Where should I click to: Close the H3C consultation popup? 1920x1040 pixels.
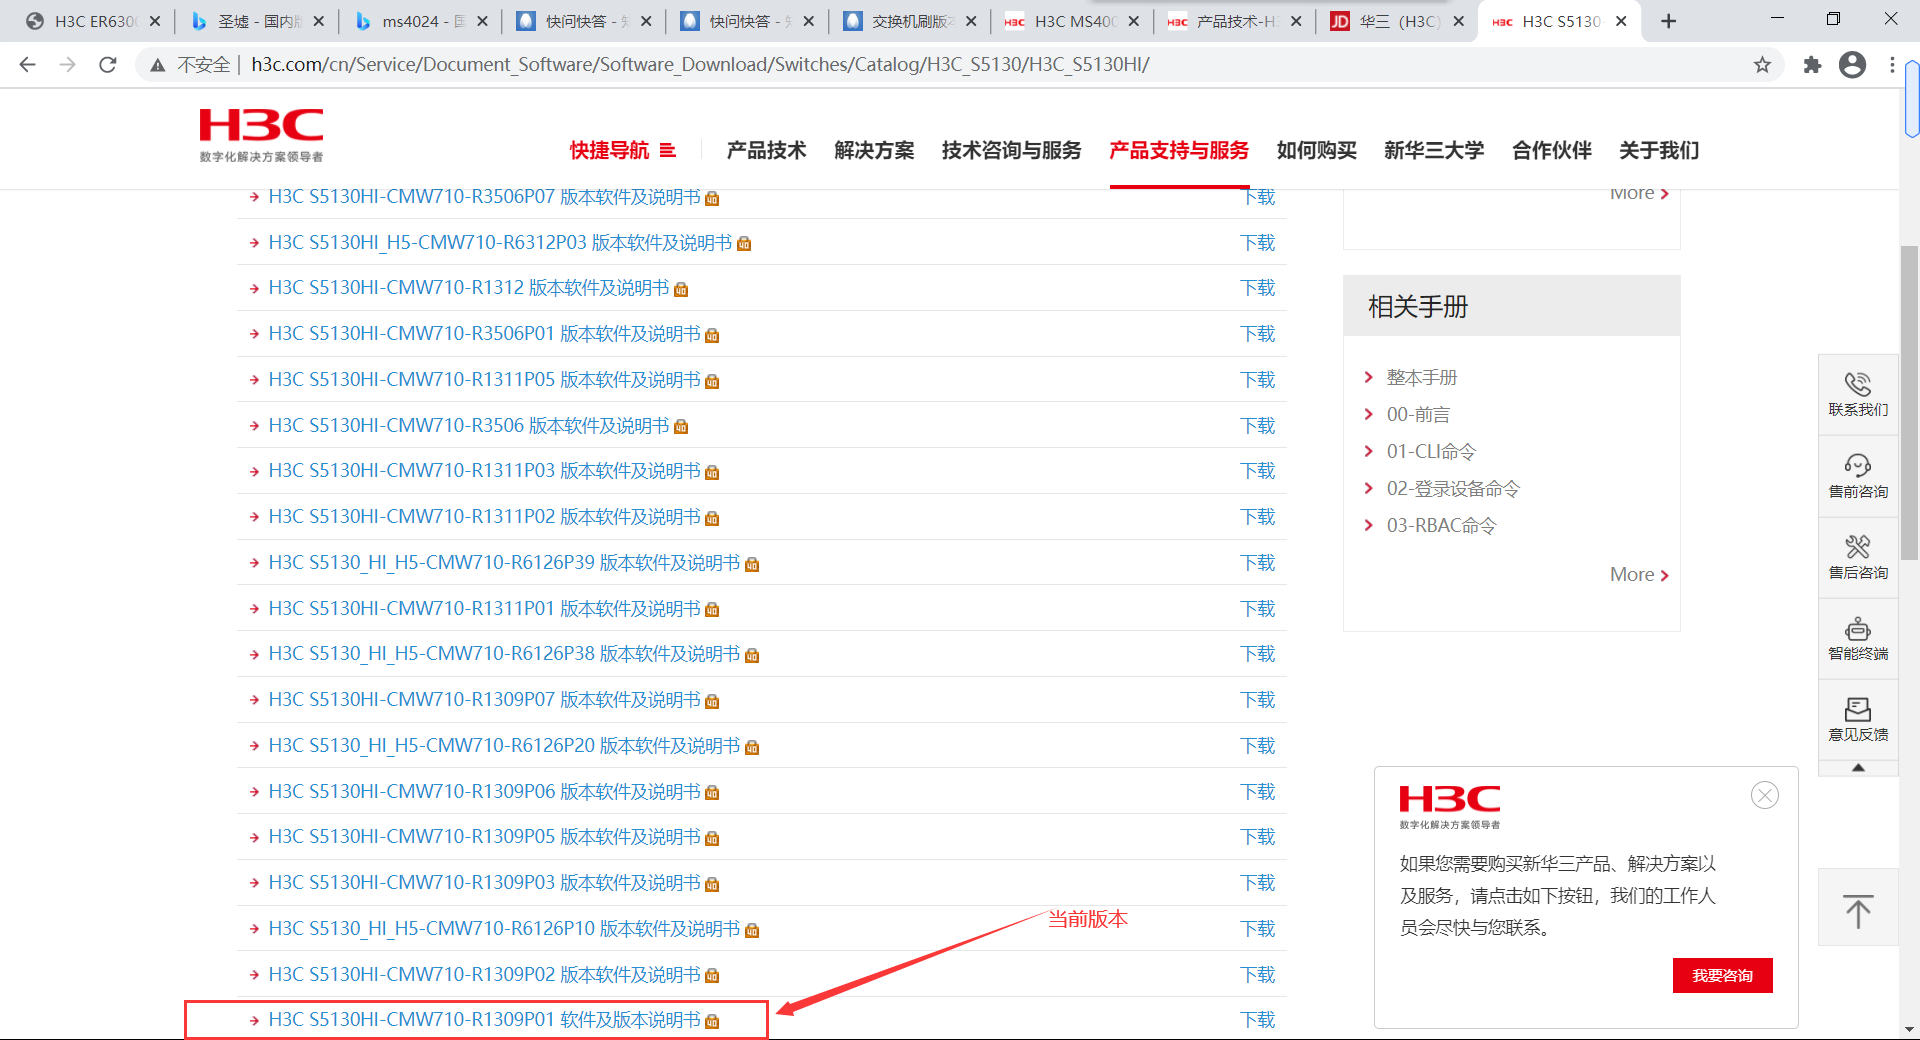tap(1765, 795)
